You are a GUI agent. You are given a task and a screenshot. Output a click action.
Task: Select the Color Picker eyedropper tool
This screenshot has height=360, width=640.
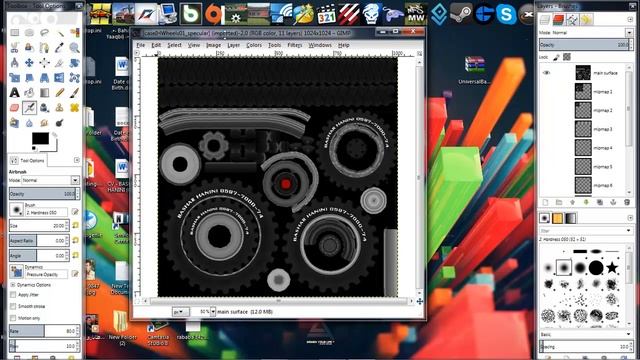60,48
